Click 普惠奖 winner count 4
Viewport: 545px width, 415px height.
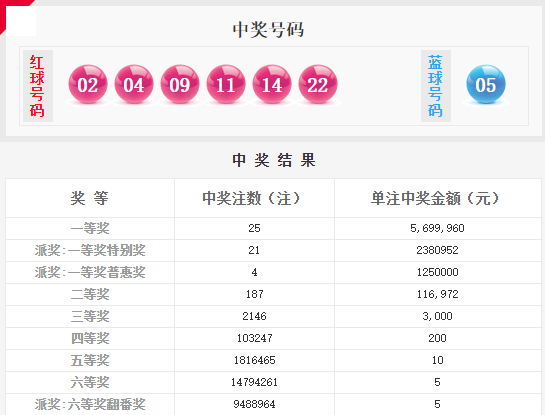point(254,272)
